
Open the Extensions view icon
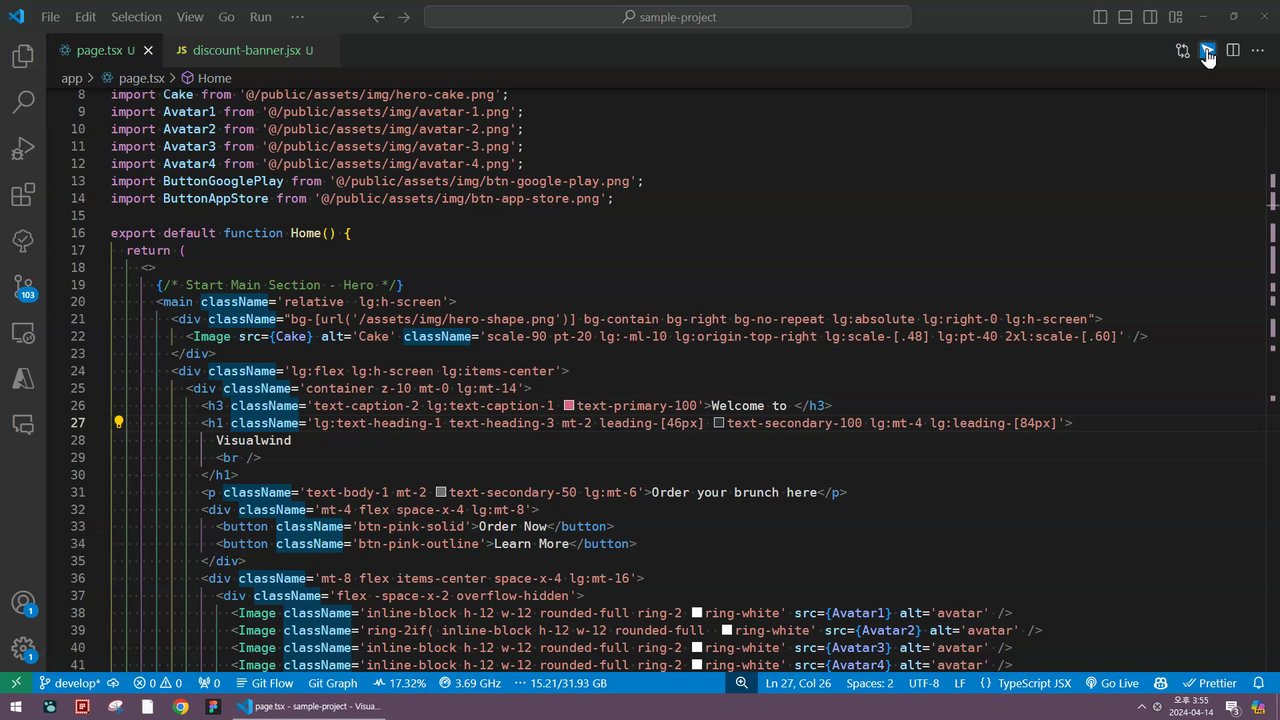[23, 195]
